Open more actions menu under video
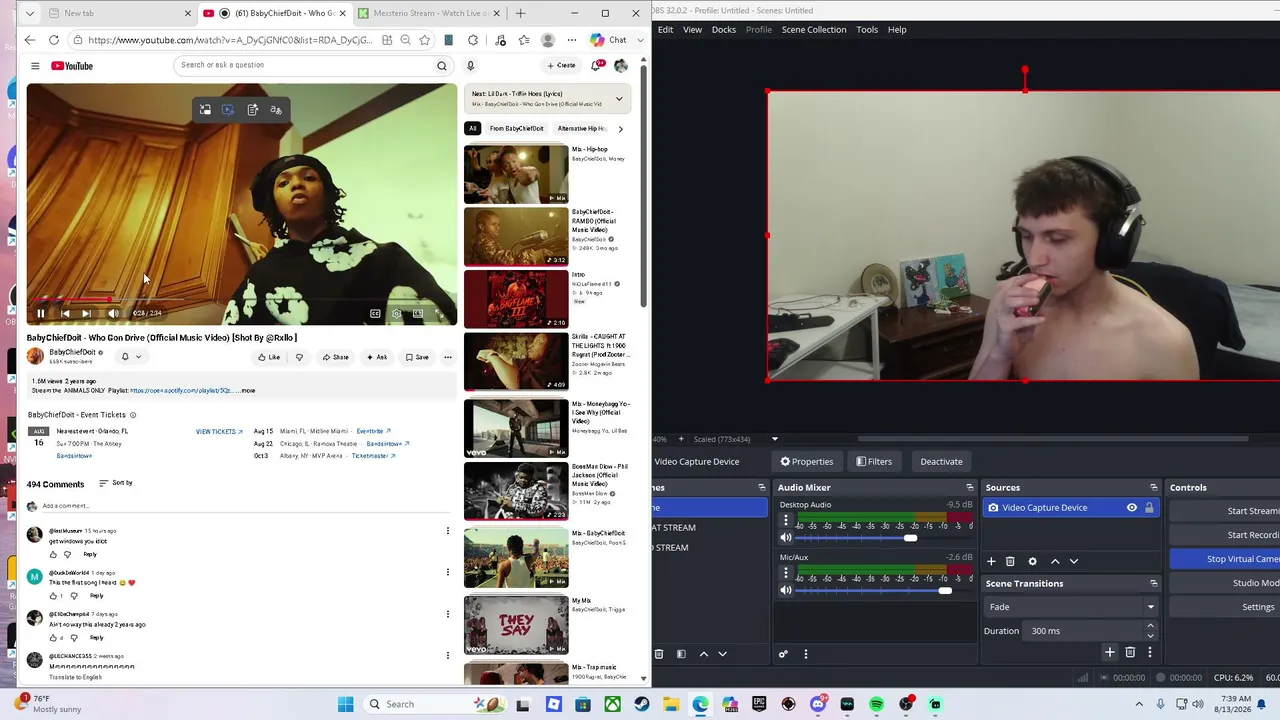The width and height of the screenshot is (1280, 720). (x=447, y=357)
